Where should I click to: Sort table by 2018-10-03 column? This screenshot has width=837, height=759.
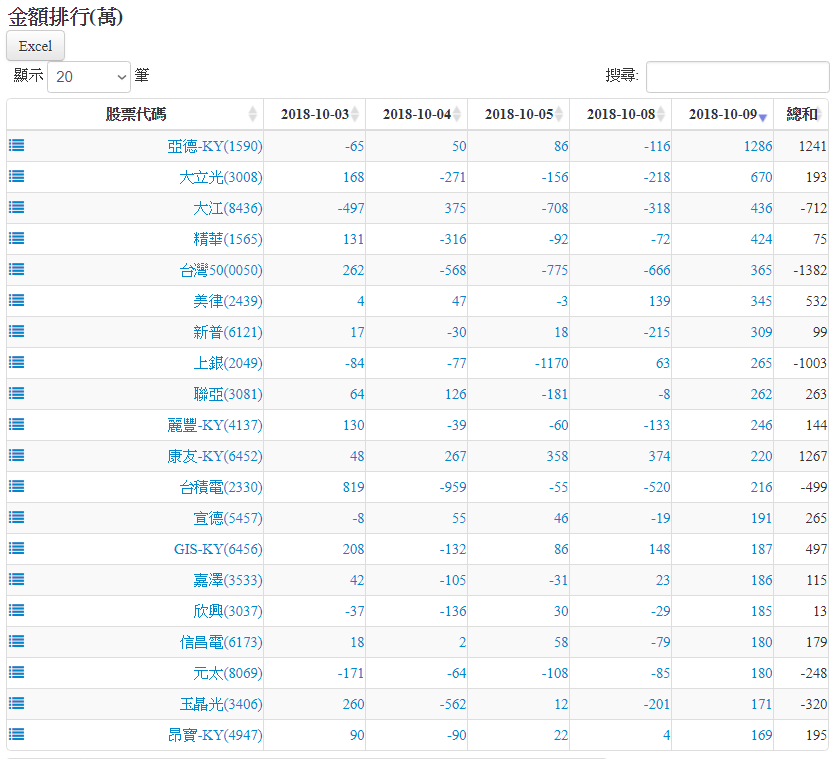(314, 115)
